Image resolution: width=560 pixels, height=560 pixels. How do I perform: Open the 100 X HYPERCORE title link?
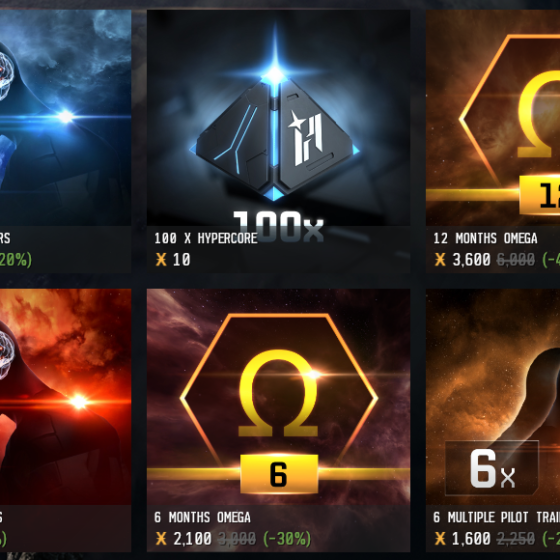[206, 238]
